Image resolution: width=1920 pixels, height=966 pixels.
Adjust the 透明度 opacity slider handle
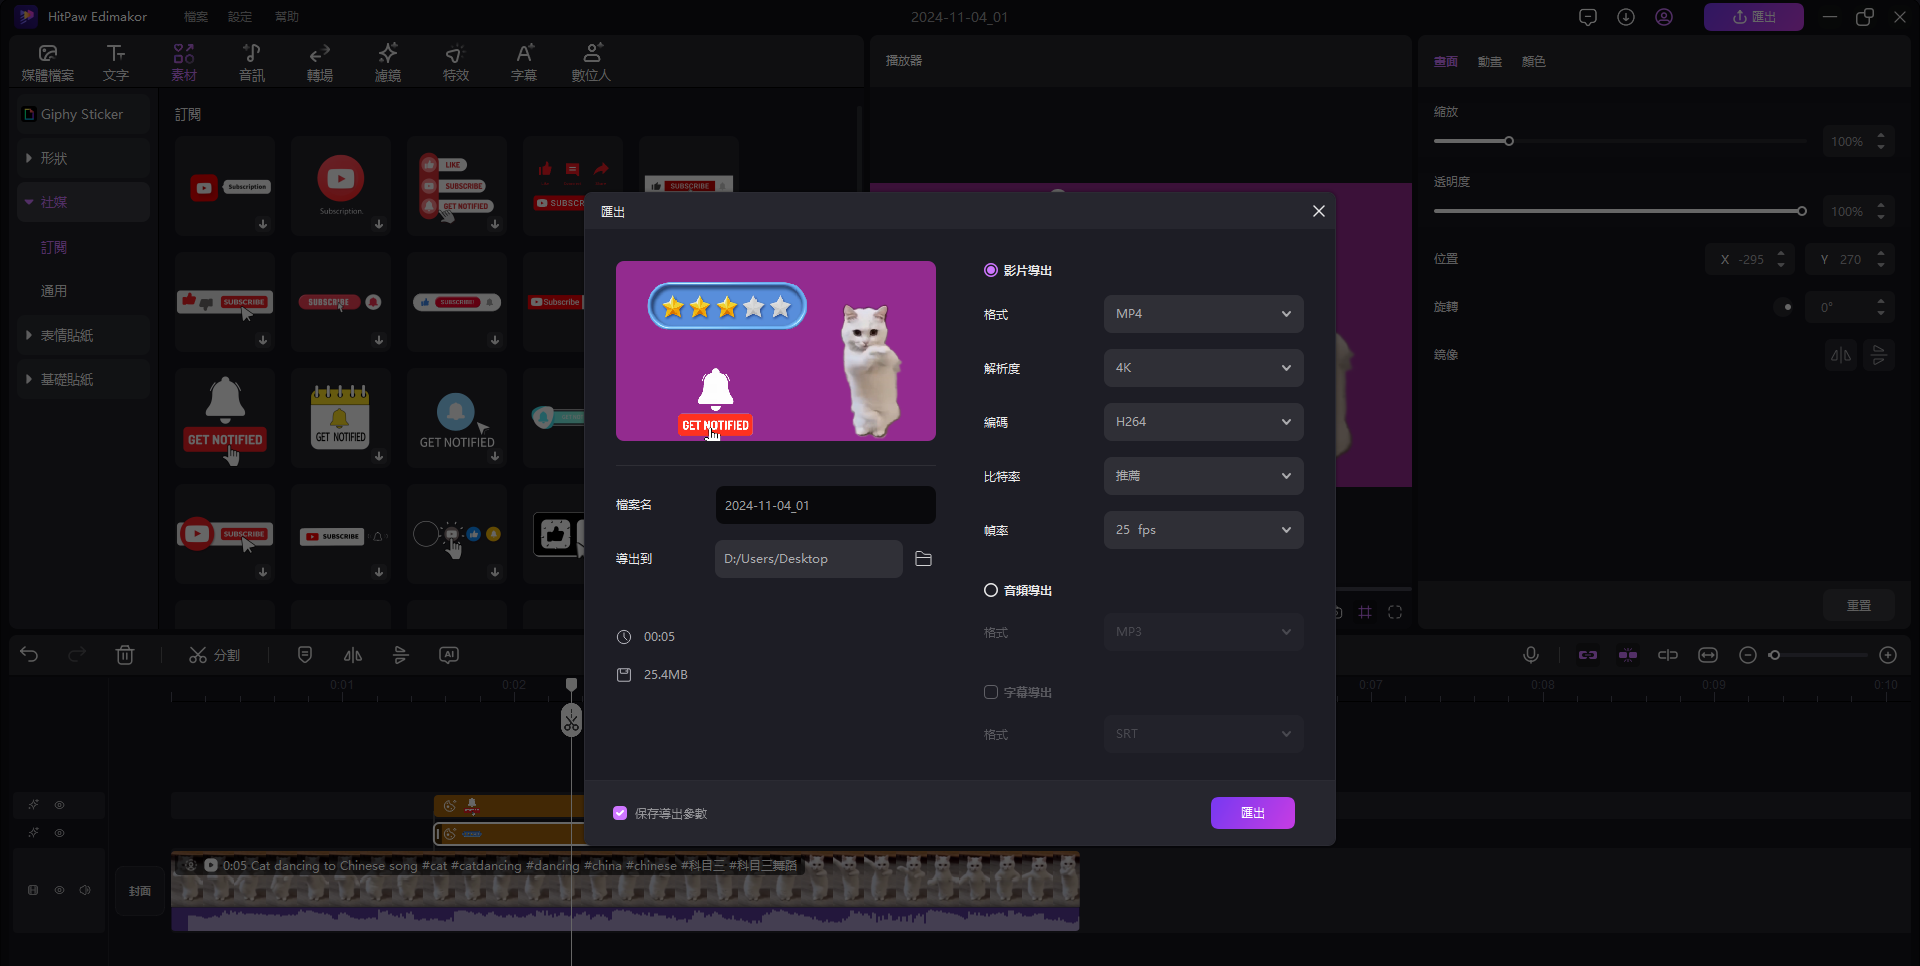tap(1802, 211)
